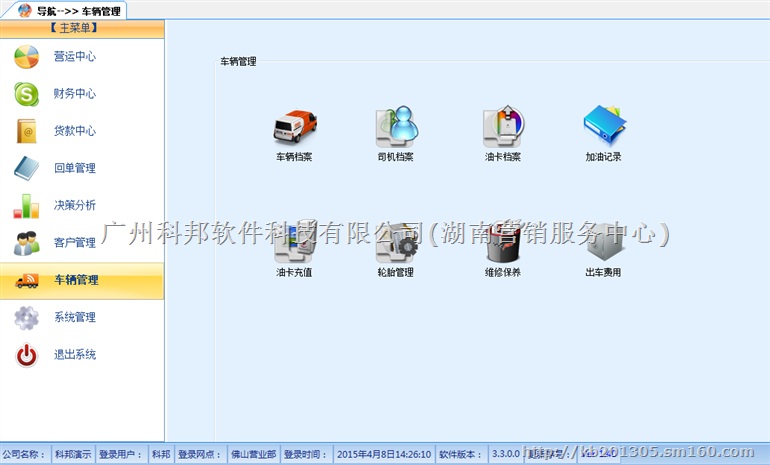Click the 油卡充值 label
Viewport: 770px width, 465px height.
tap(294, 273)
